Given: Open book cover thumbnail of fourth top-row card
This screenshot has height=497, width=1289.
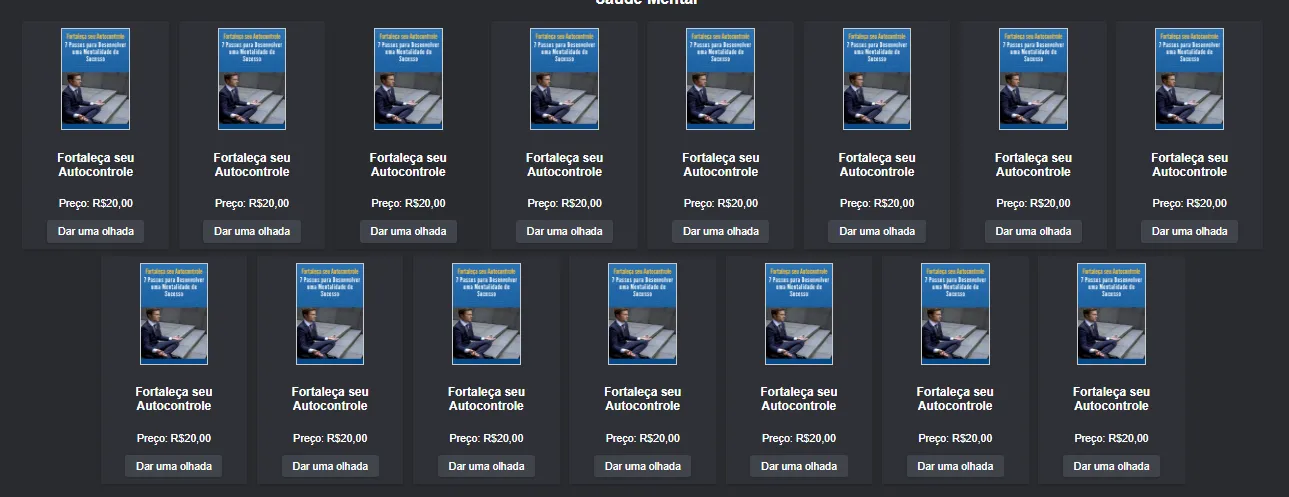Looking at the screenshot, I should click(564, 79).
